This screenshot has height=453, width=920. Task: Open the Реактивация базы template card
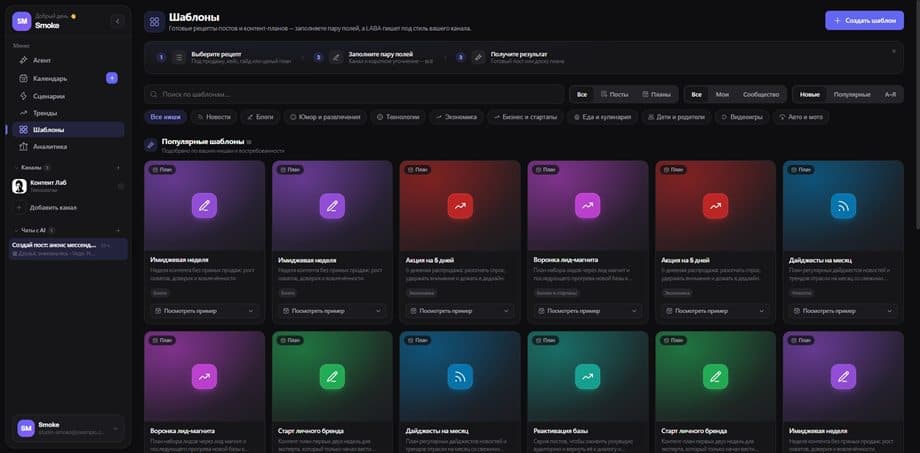tap(587, 392)
